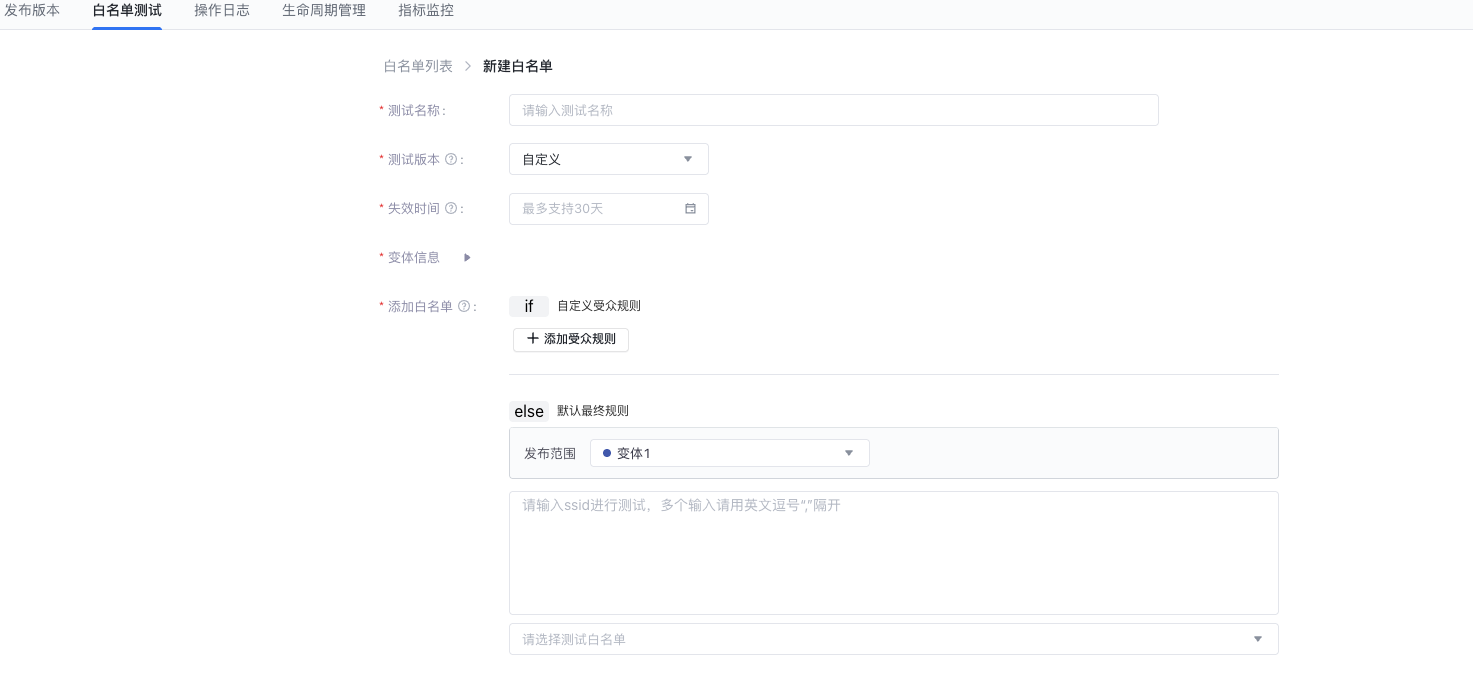Click the 默认最终规则 label
The width and height of the screenshot is (1473, 690).
point(593,411)
